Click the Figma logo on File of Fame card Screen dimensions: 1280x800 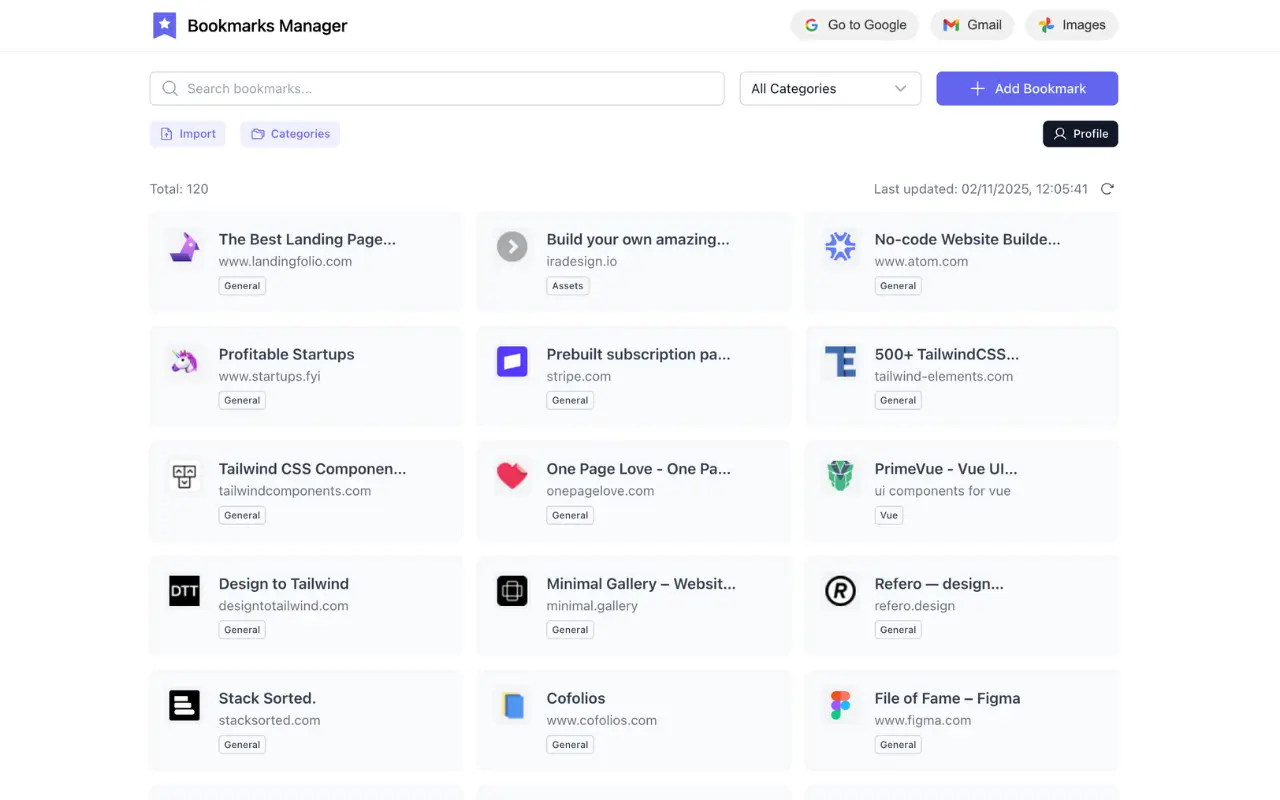840,705
